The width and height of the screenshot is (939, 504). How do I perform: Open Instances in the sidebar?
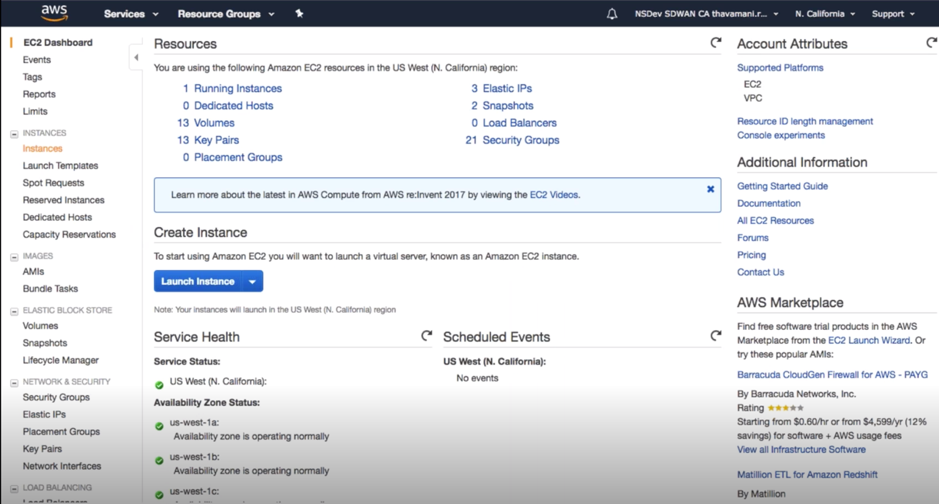coord(43,148)
